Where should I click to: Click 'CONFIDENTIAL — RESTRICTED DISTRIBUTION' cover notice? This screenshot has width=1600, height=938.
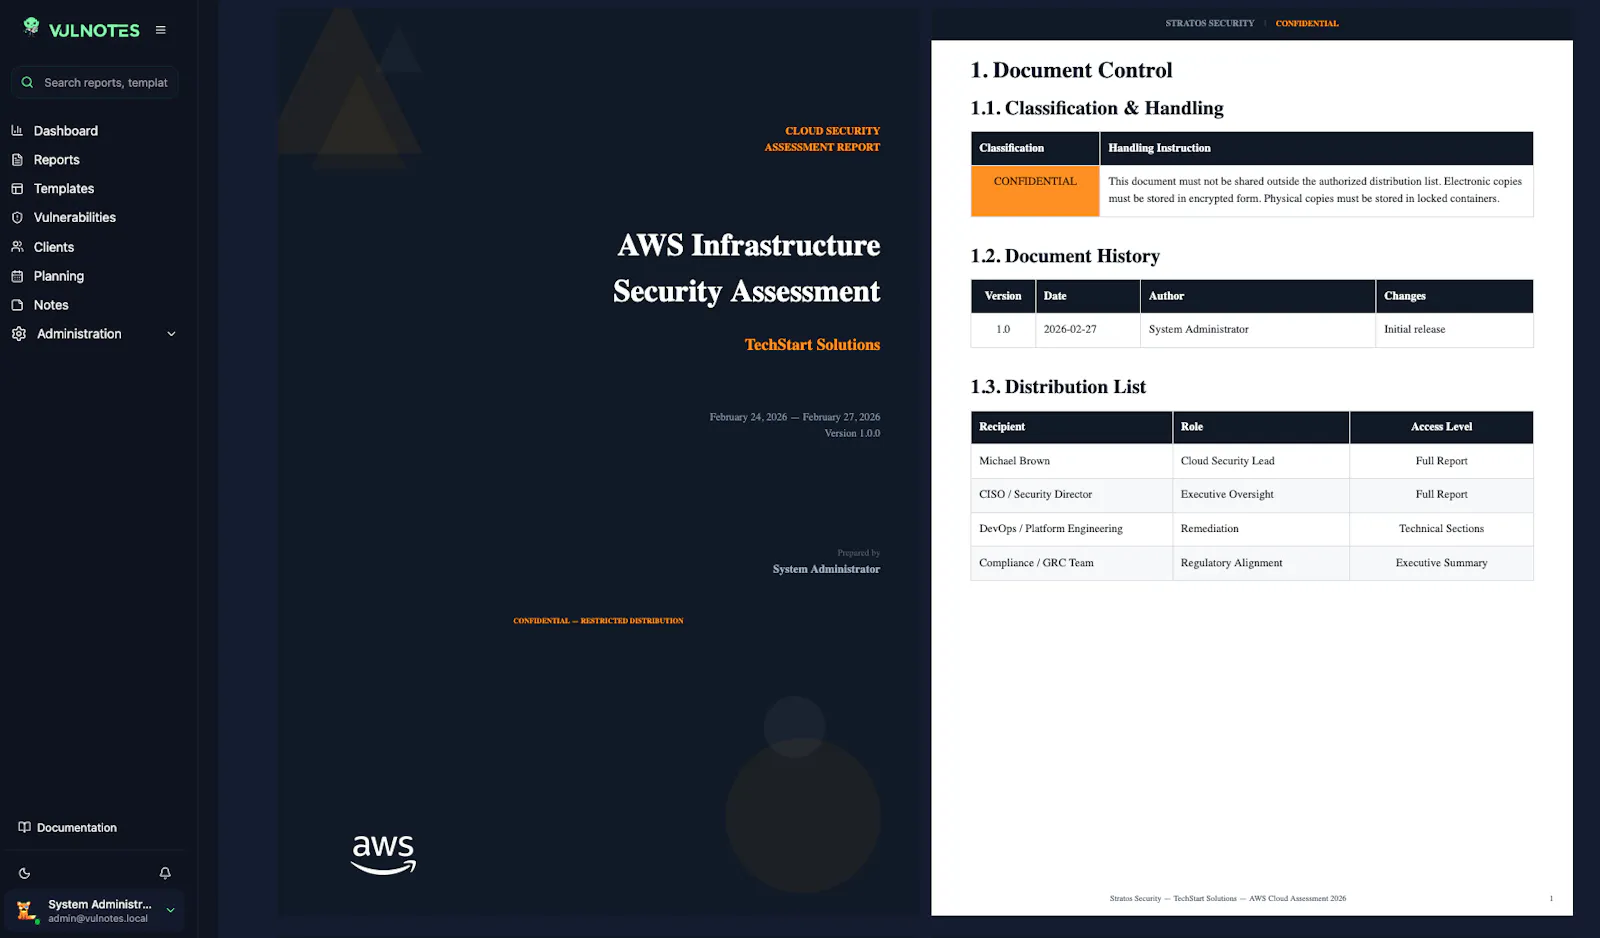coord(598,621)
